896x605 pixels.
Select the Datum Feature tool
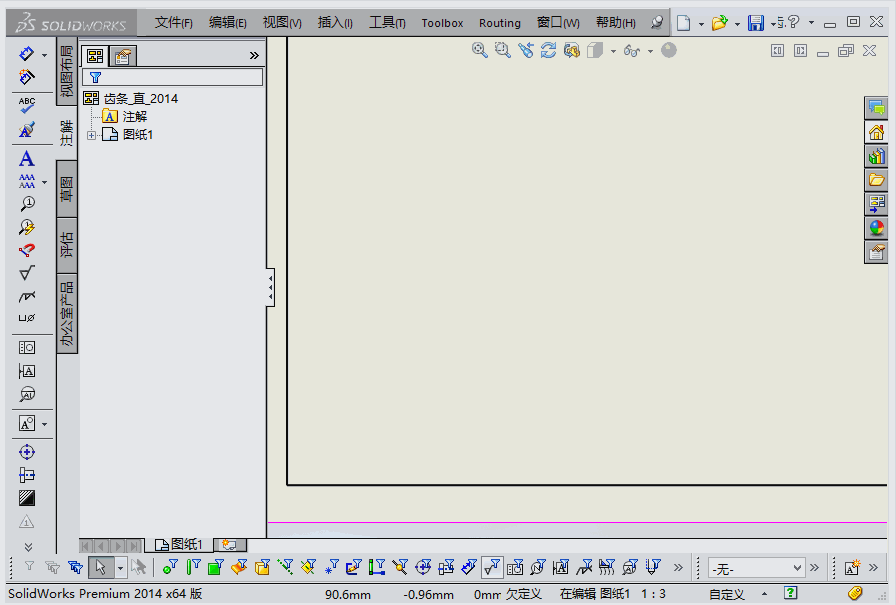(x=26, y=371)
